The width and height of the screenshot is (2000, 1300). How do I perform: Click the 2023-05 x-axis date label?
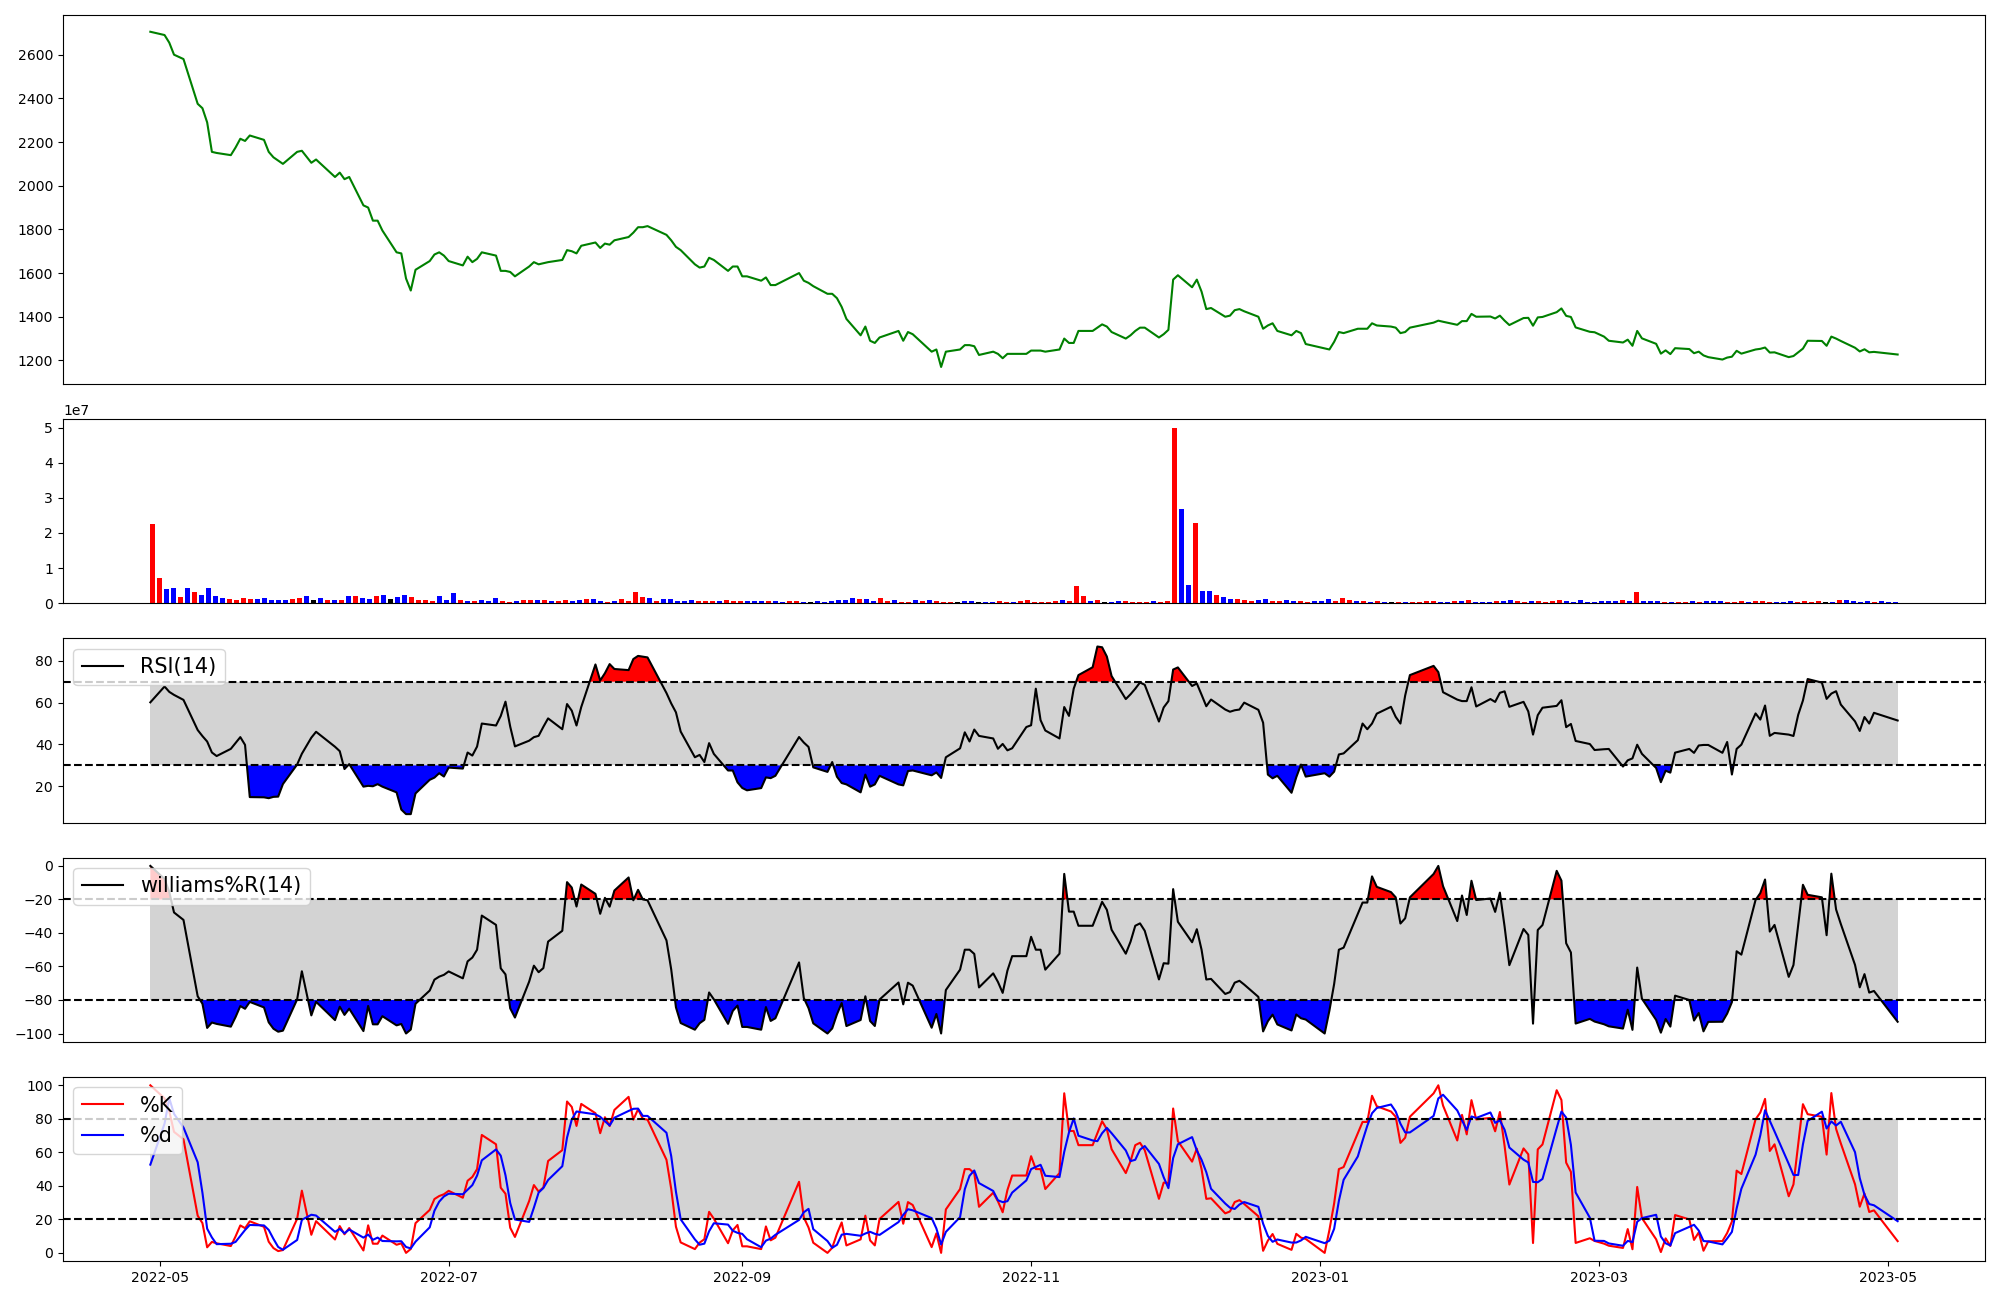click(x=1888, y=1277)
